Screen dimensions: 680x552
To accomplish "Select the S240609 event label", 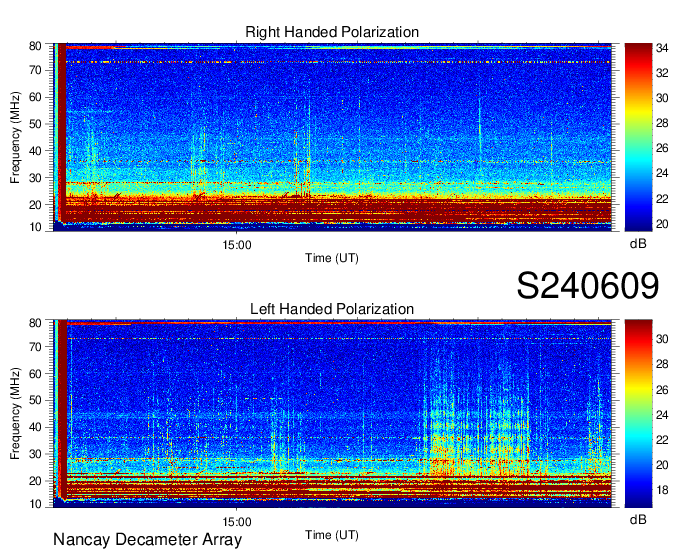I will click(x=588, y=285).
